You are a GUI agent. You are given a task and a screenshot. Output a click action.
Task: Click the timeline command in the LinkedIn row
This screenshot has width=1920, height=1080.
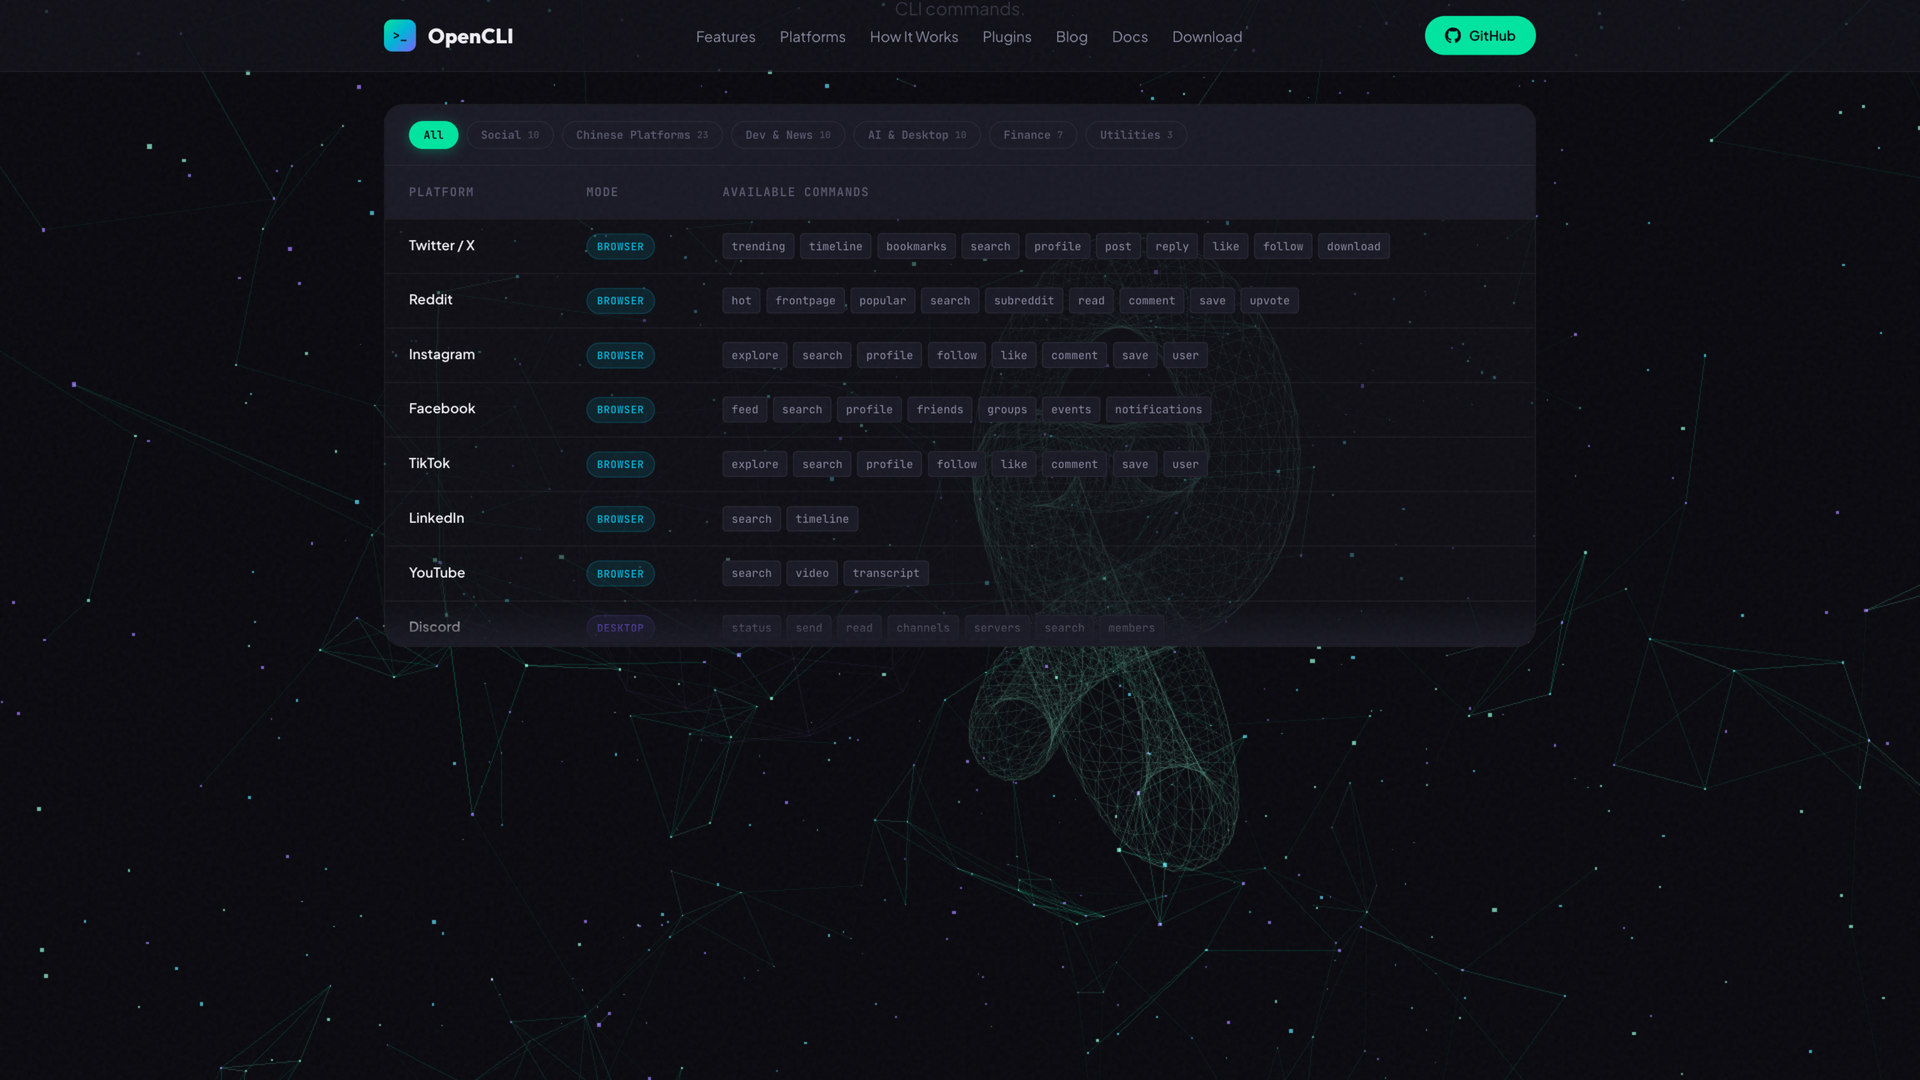pos(822,519)
